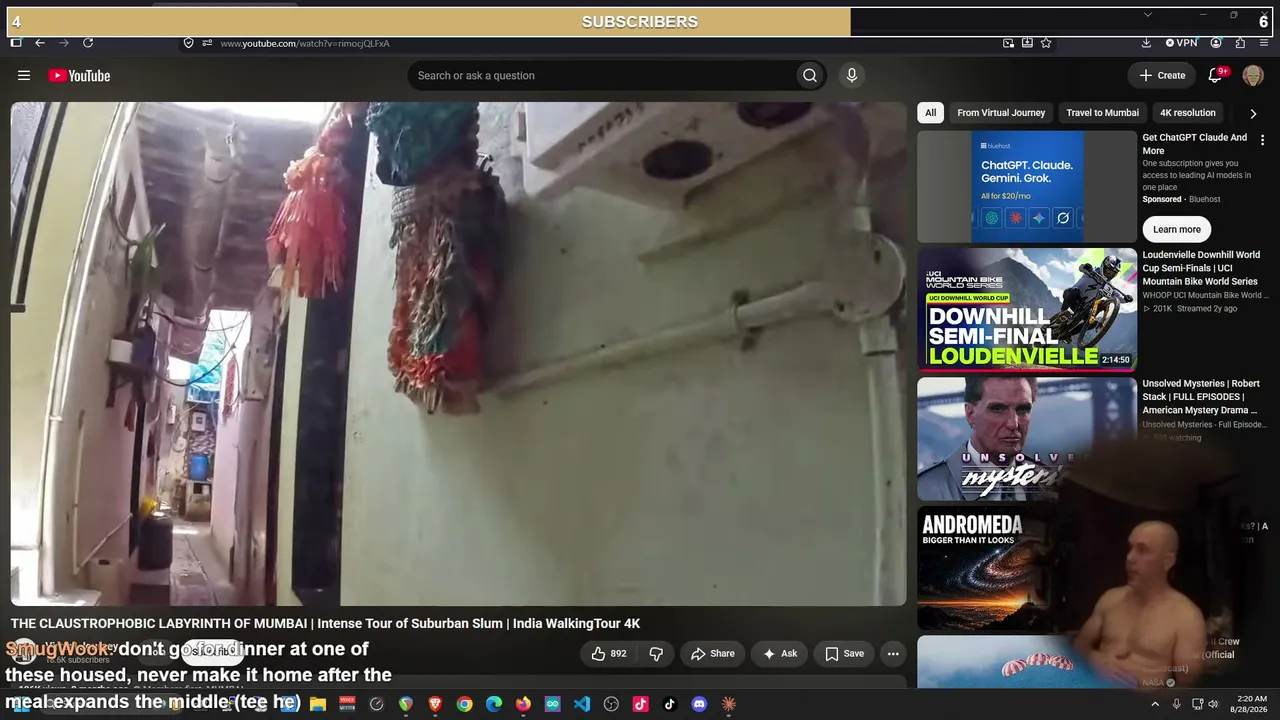The image size is (1280, 720).
Task: Open the account avatar menu
Action: click(x=1253, y=75)
